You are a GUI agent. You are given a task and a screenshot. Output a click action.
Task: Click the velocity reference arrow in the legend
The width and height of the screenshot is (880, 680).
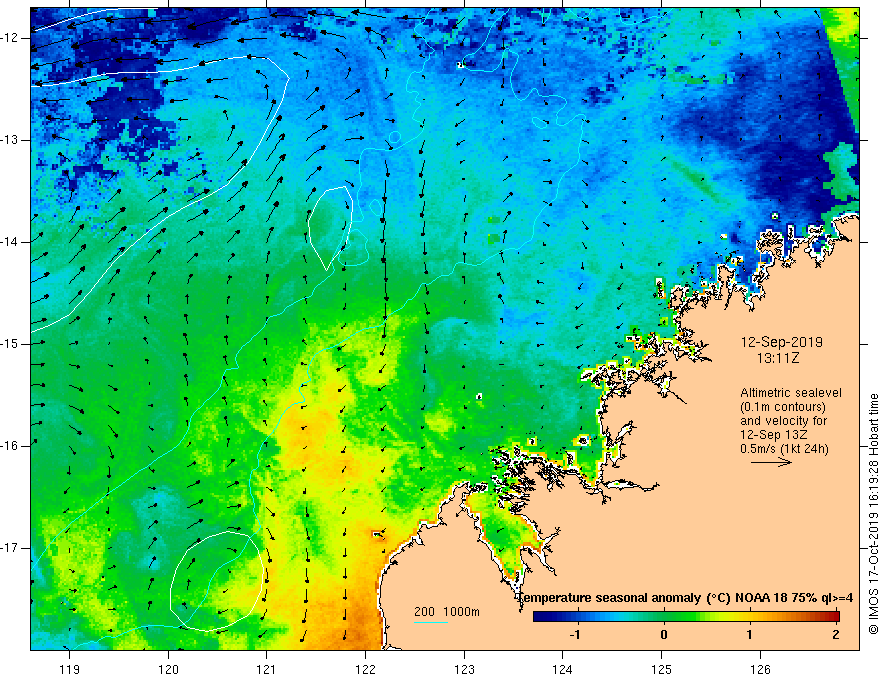[x=771, y=462]
